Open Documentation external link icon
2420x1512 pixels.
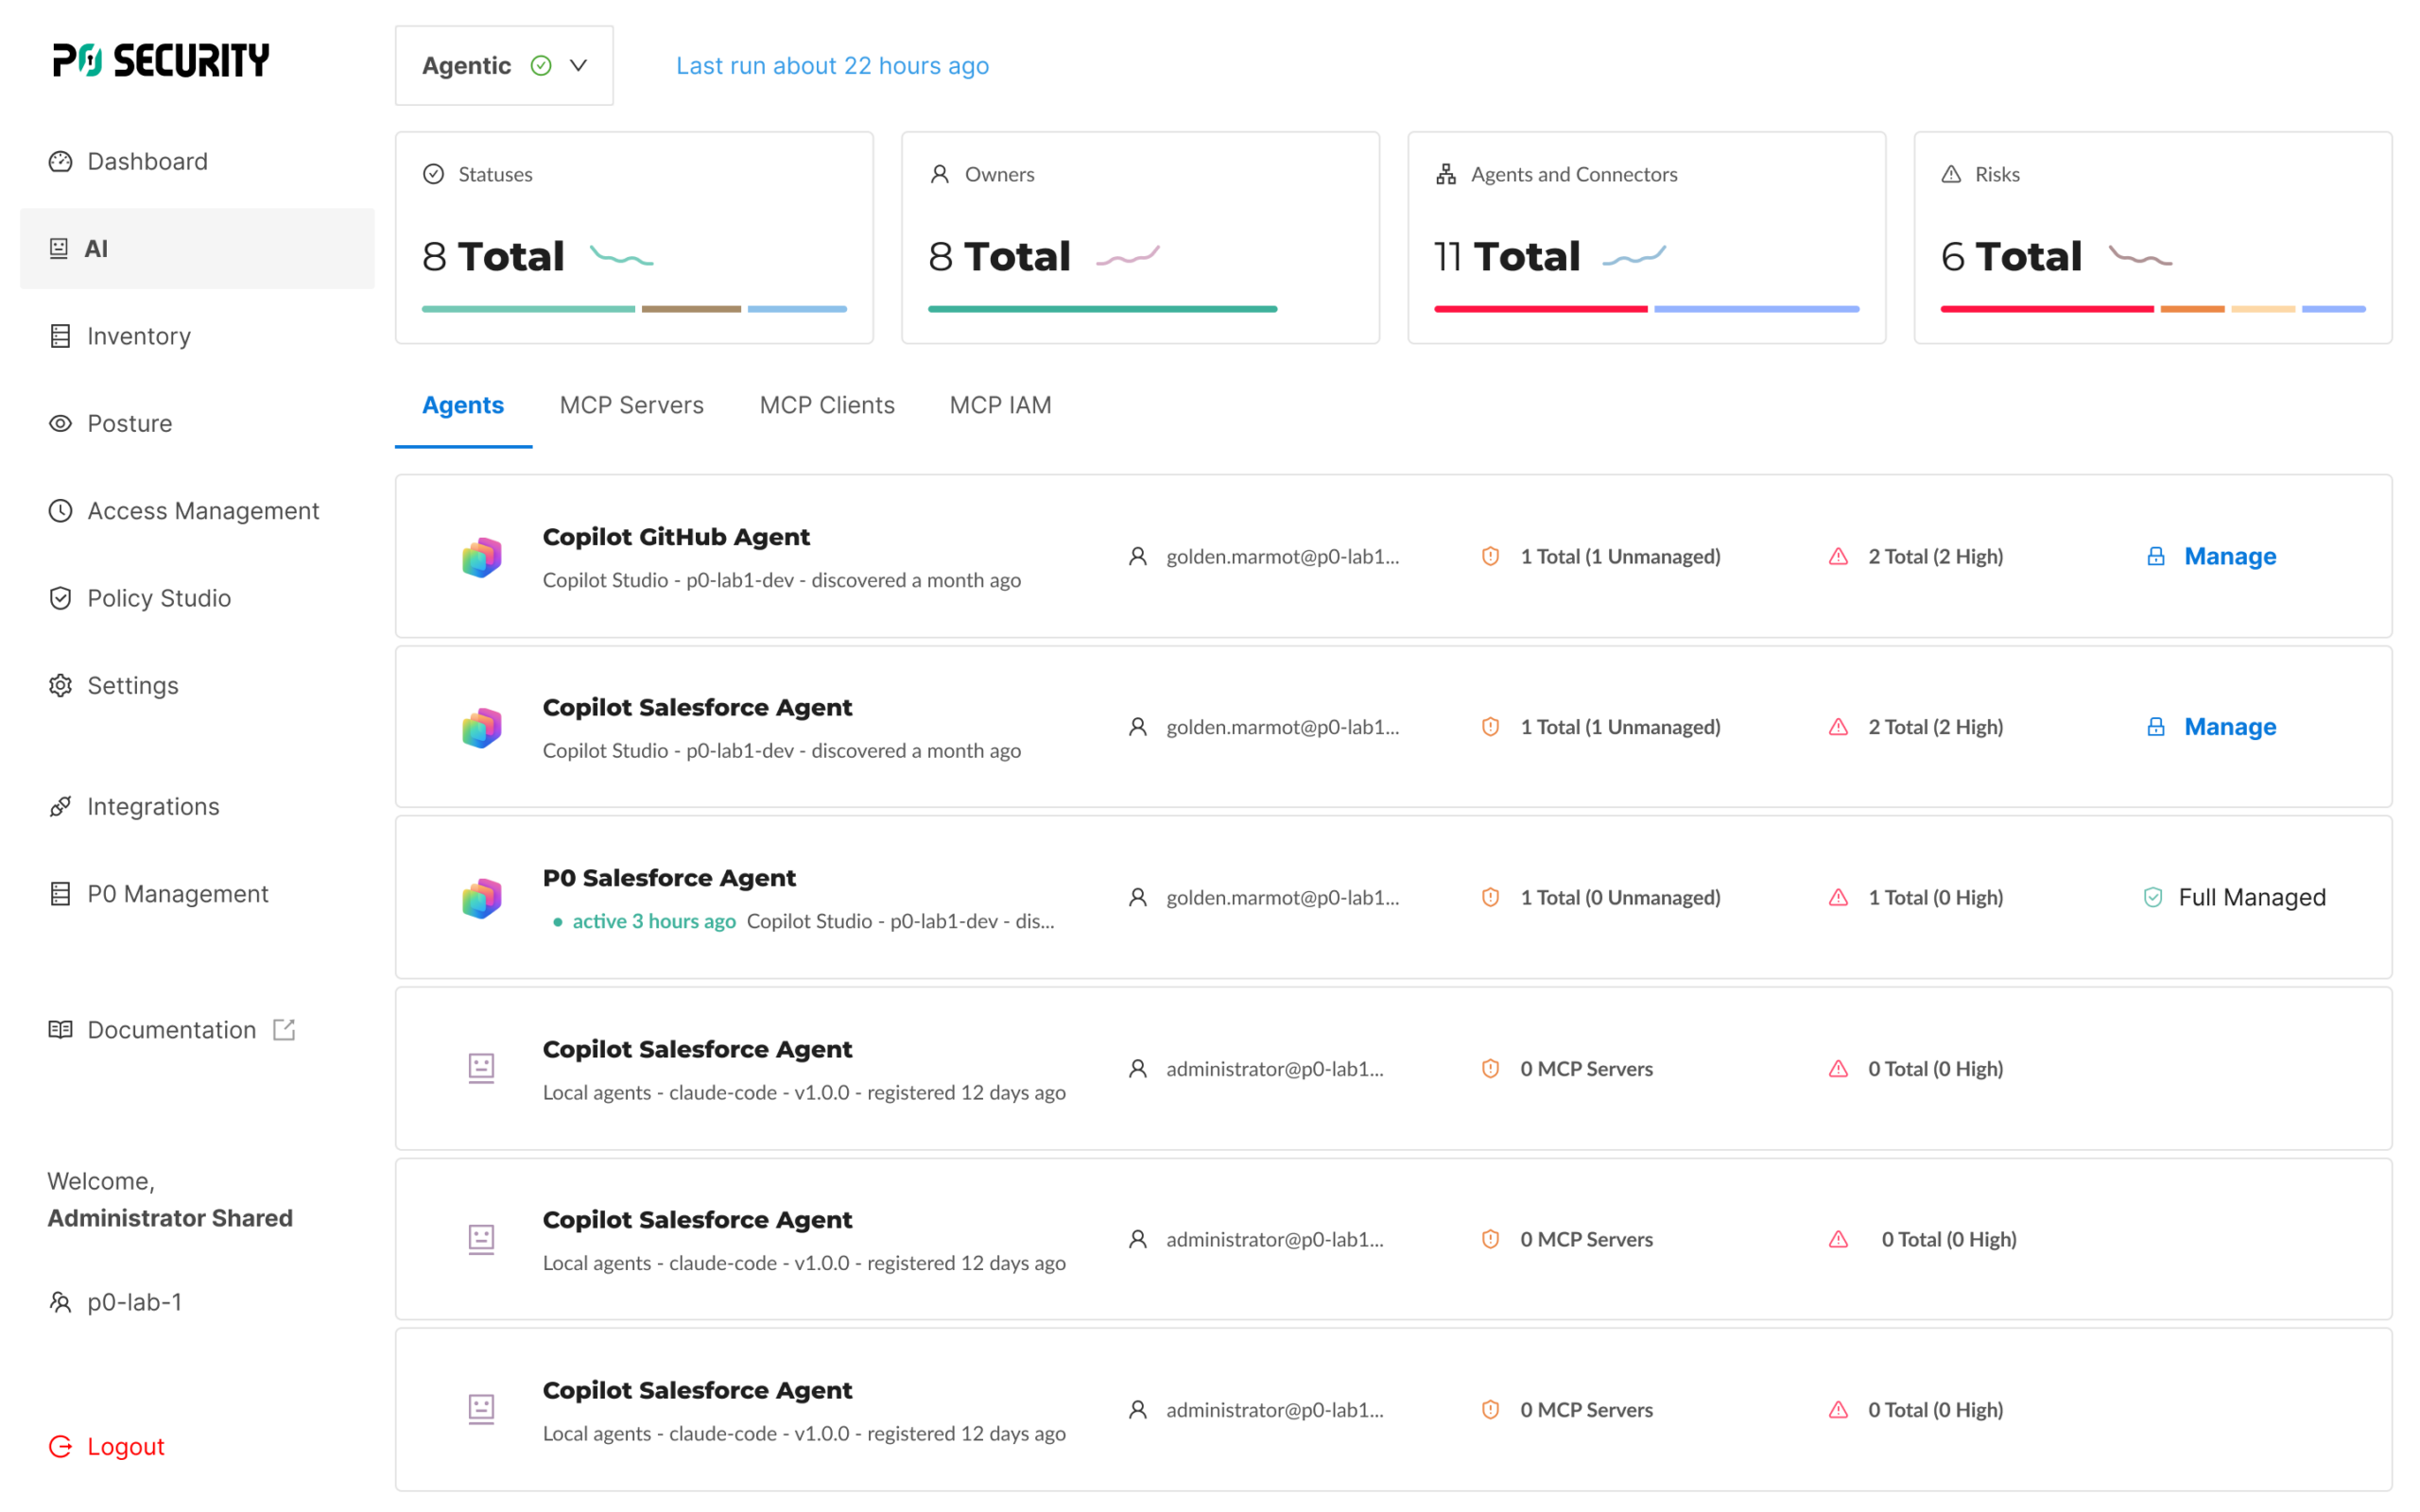[x=284, y=1029]
